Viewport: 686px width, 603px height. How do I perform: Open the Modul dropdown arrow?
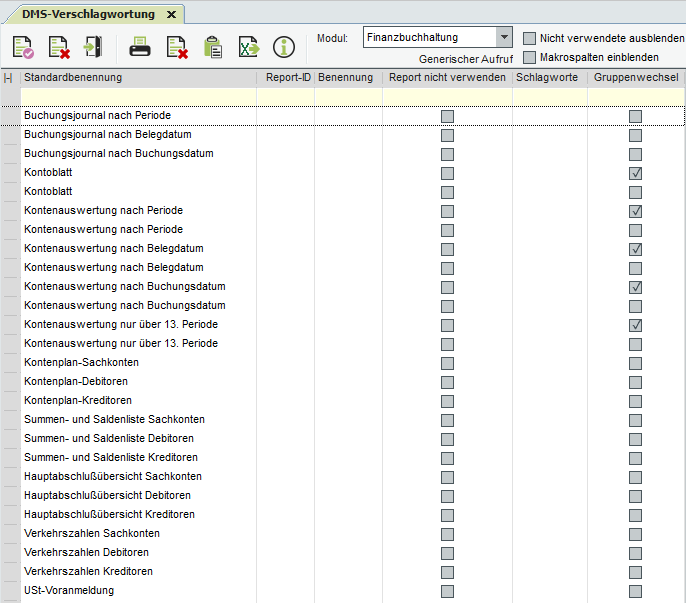pos(504,37)
